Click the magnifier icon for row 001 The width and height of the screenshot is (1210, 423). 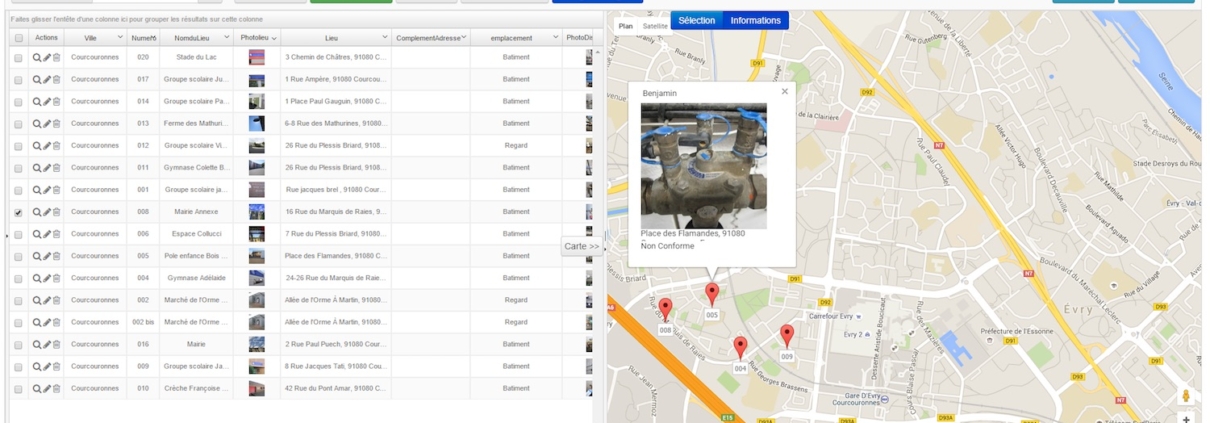pos(37,190)
